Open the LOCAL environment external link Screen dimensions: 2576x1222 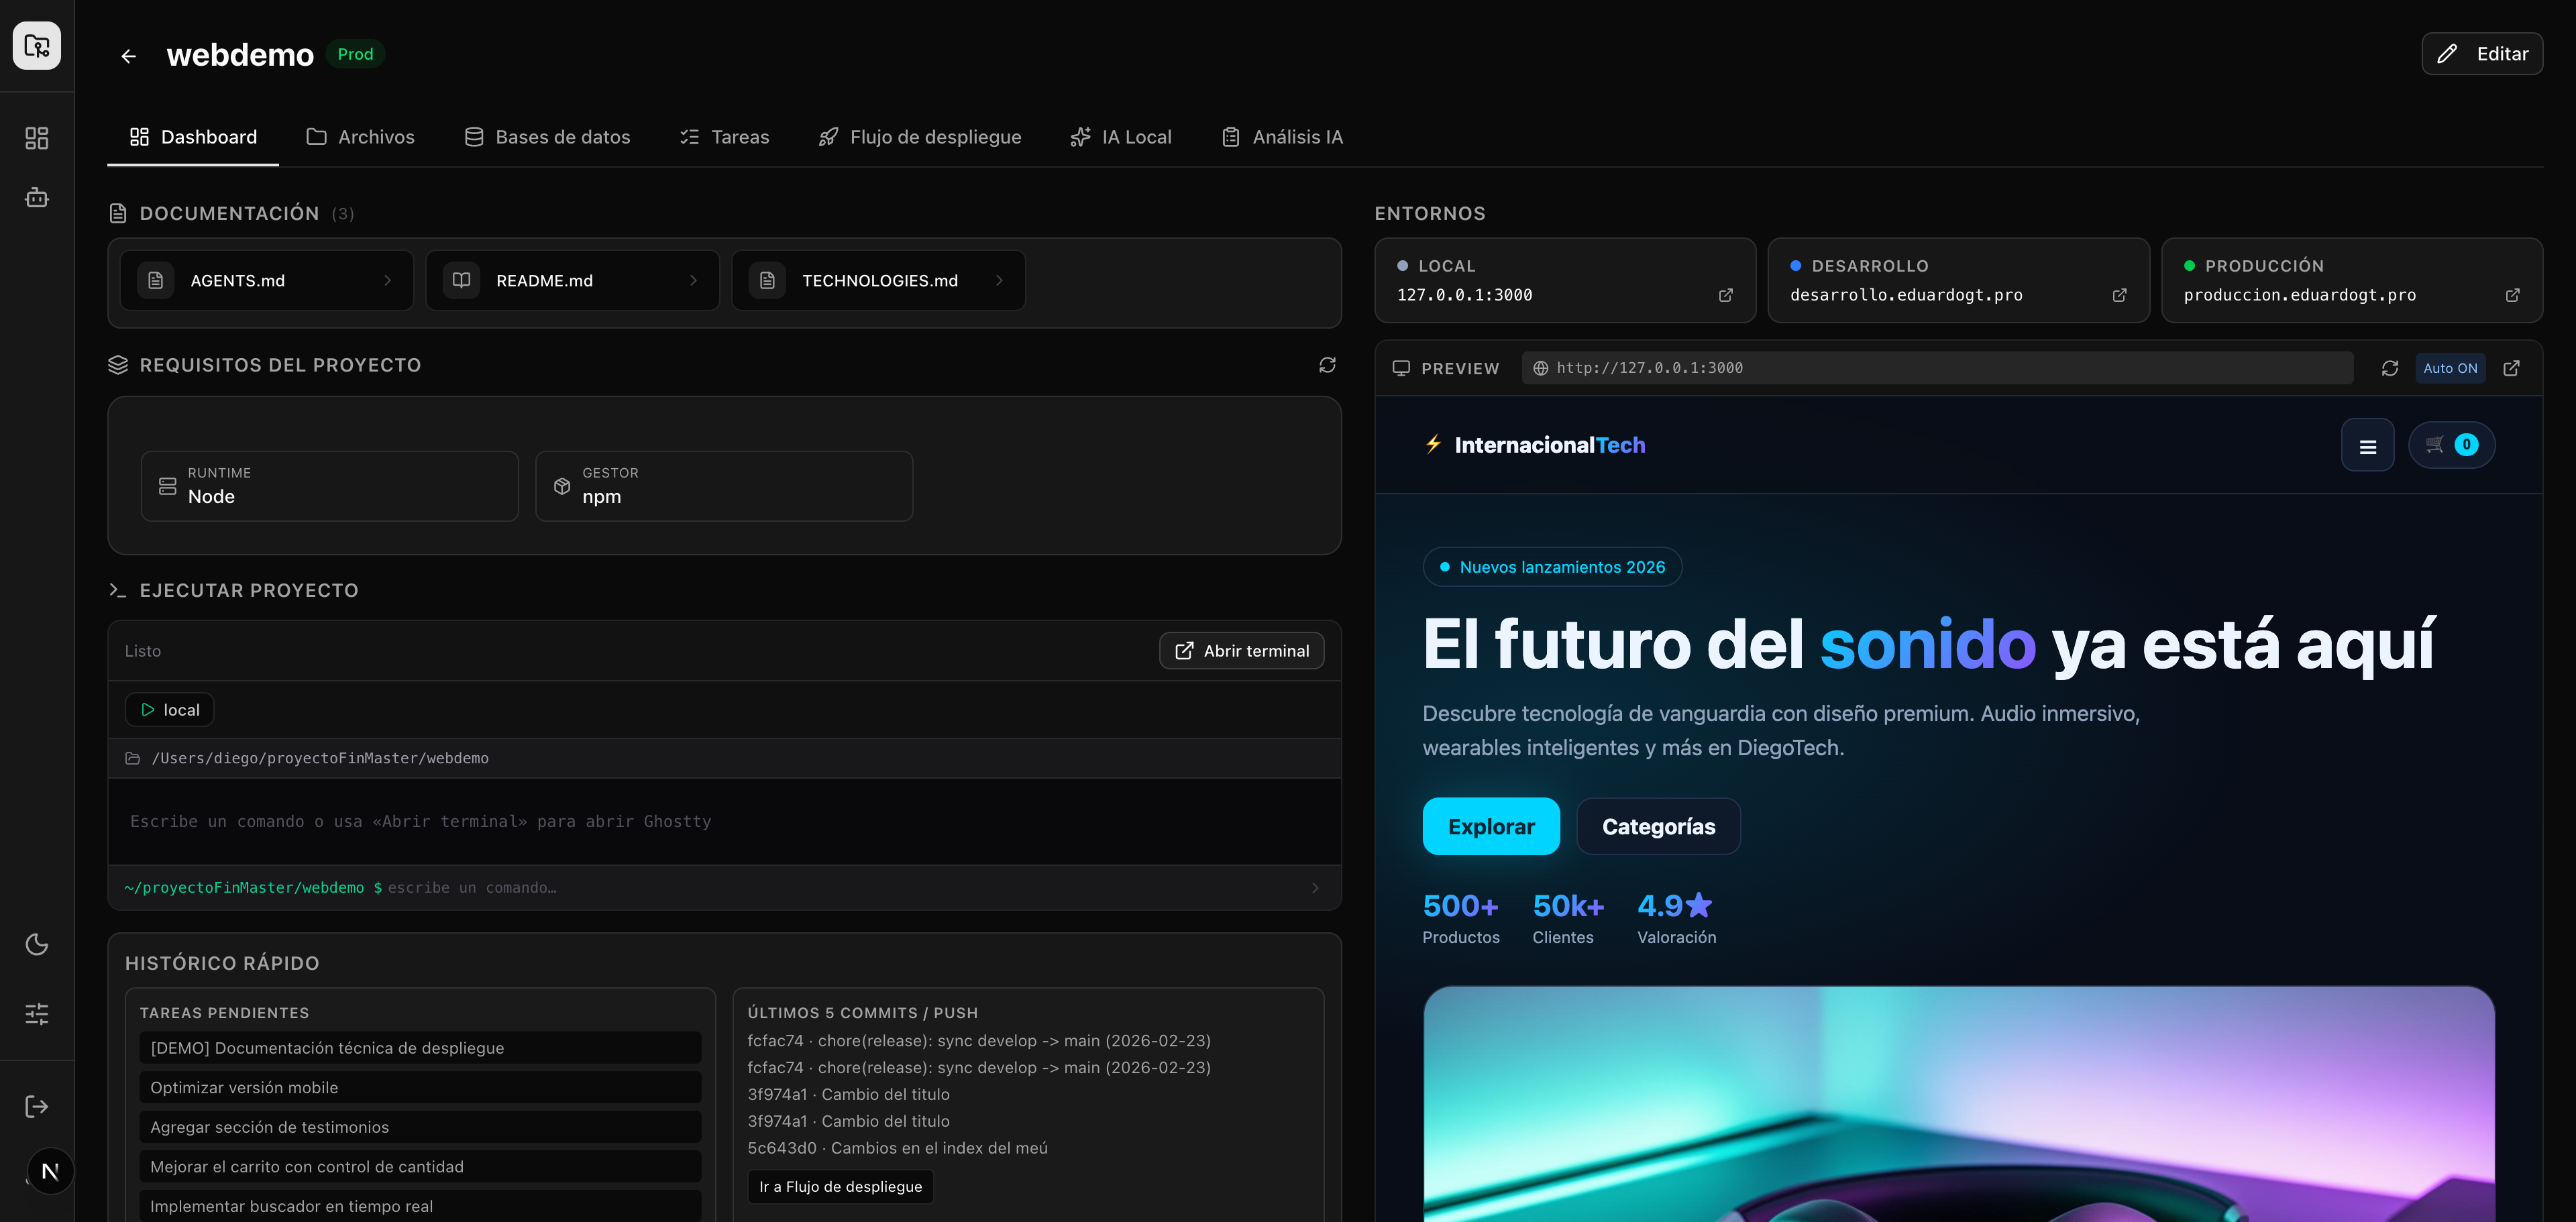click(x=1726, y=295)
